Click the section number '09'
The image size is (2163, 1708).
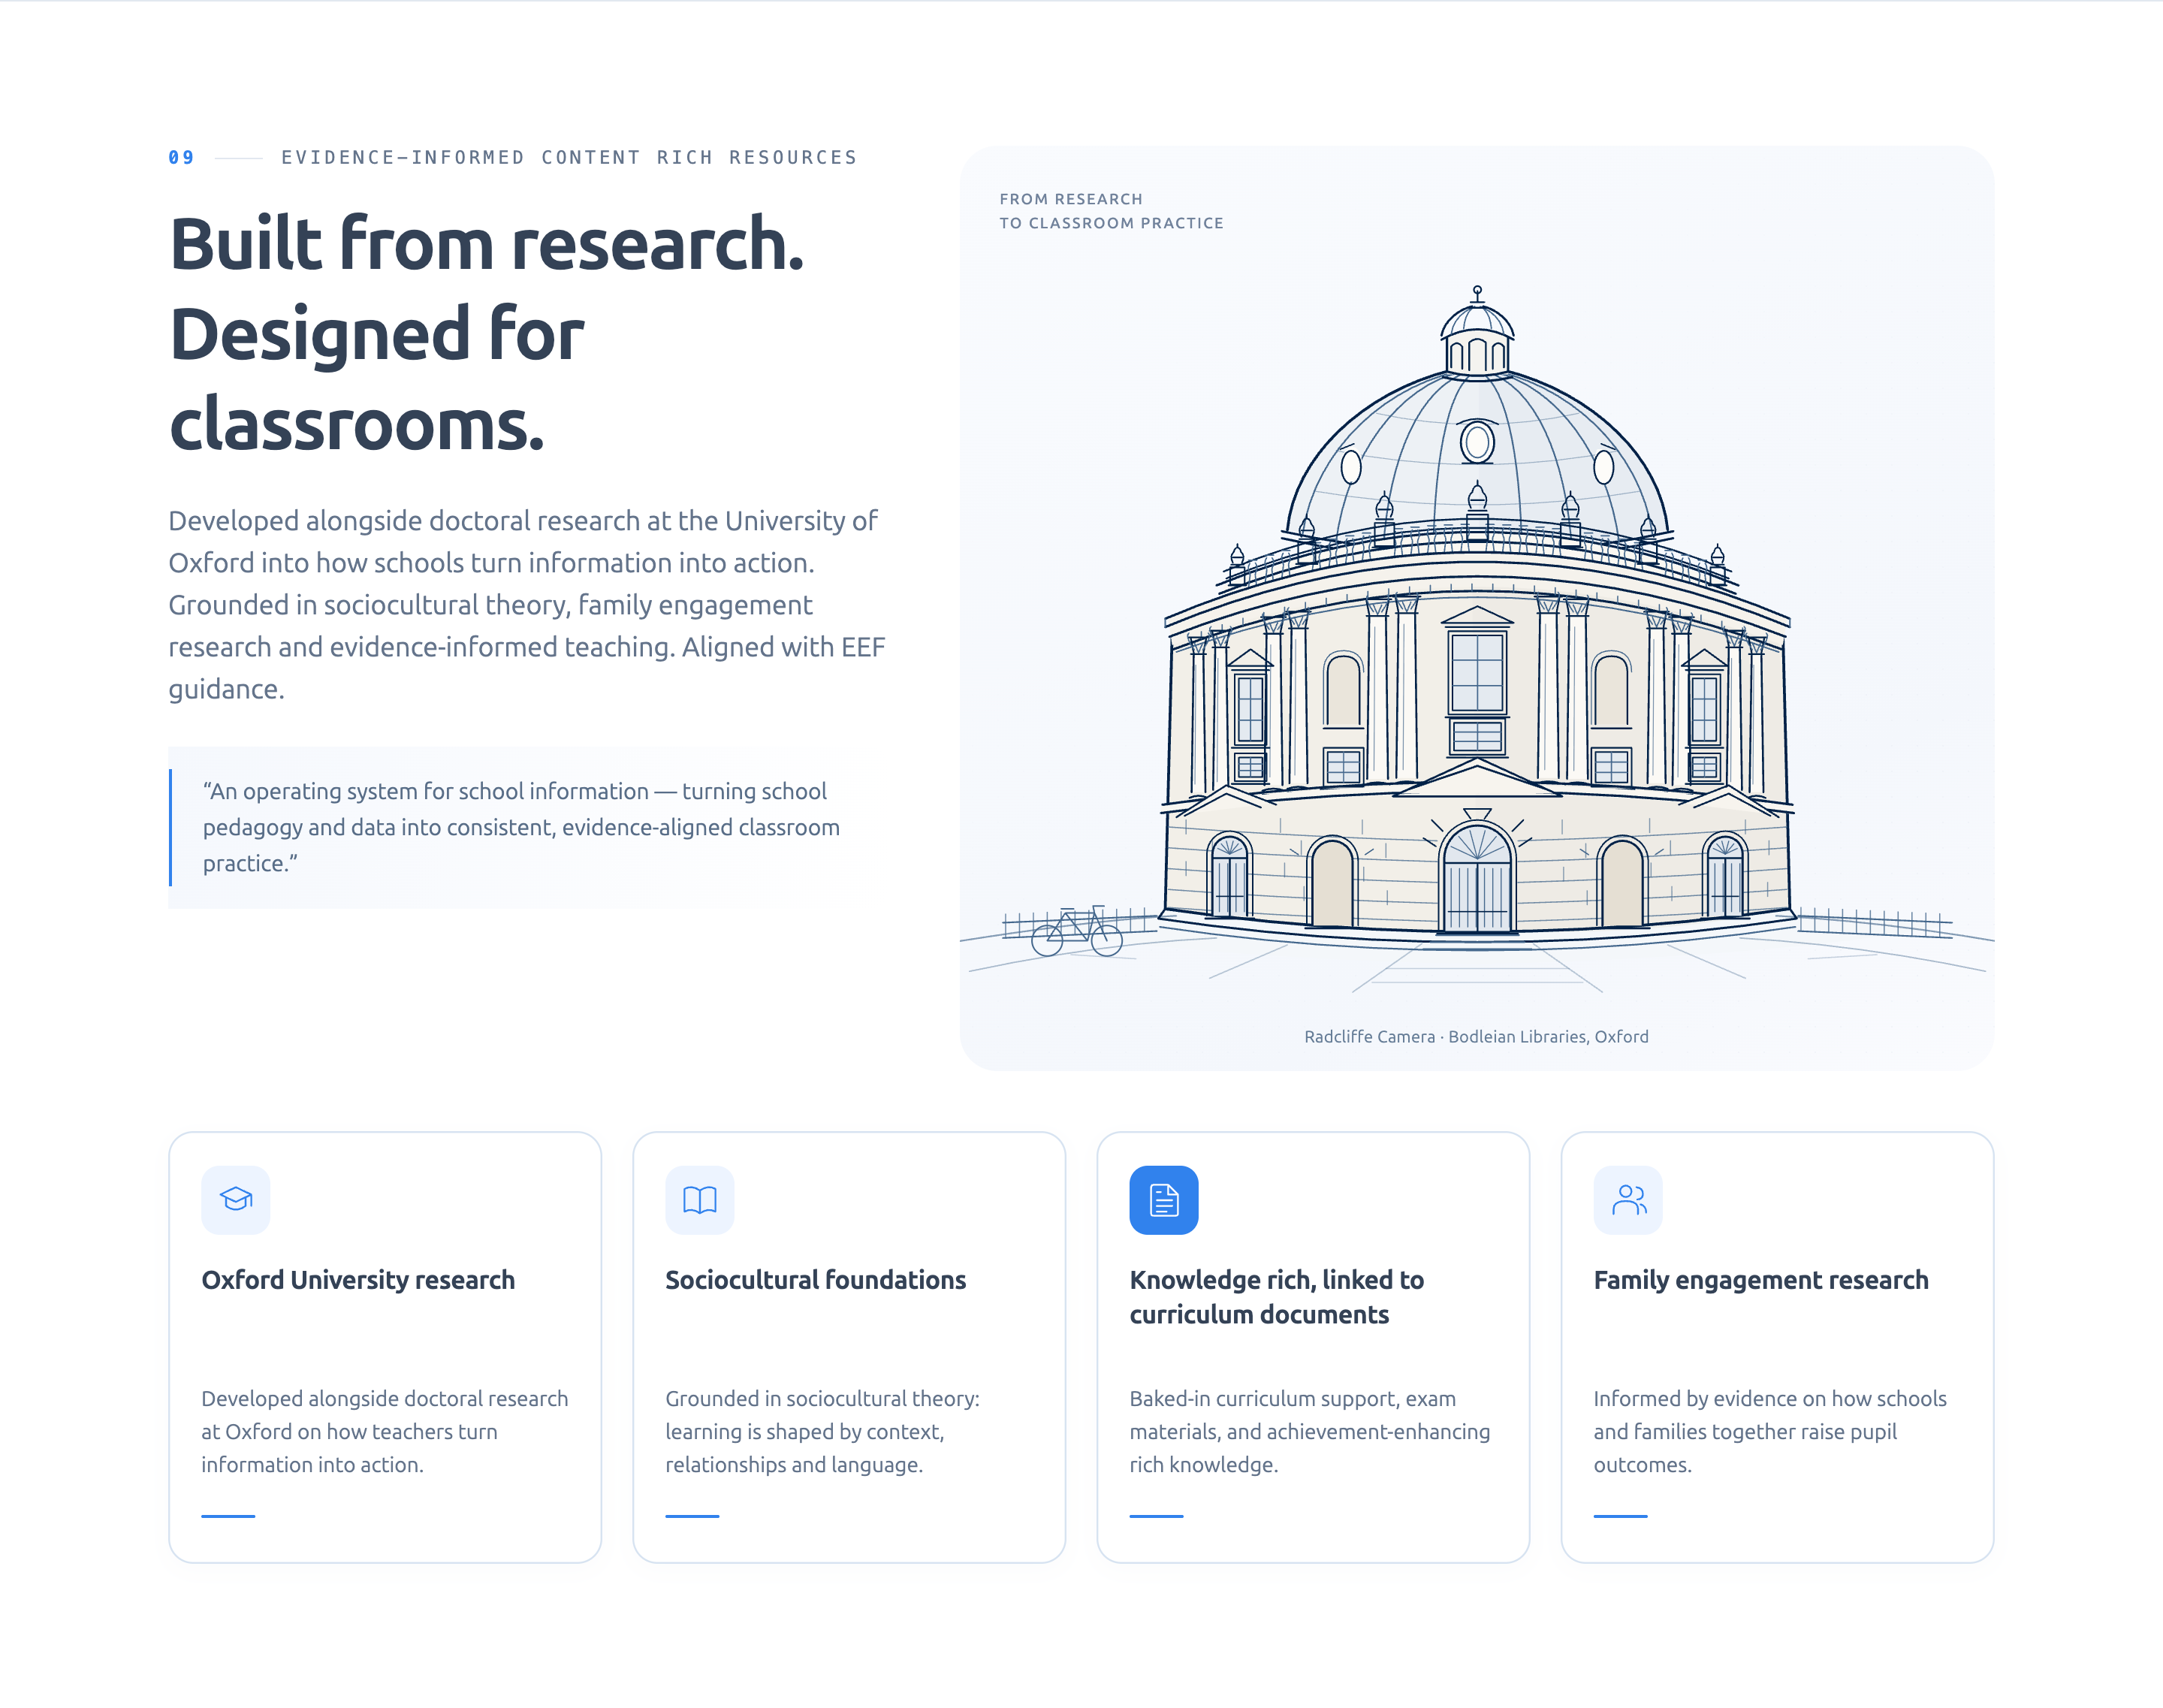pyautogui.click(x=181, y=157)
